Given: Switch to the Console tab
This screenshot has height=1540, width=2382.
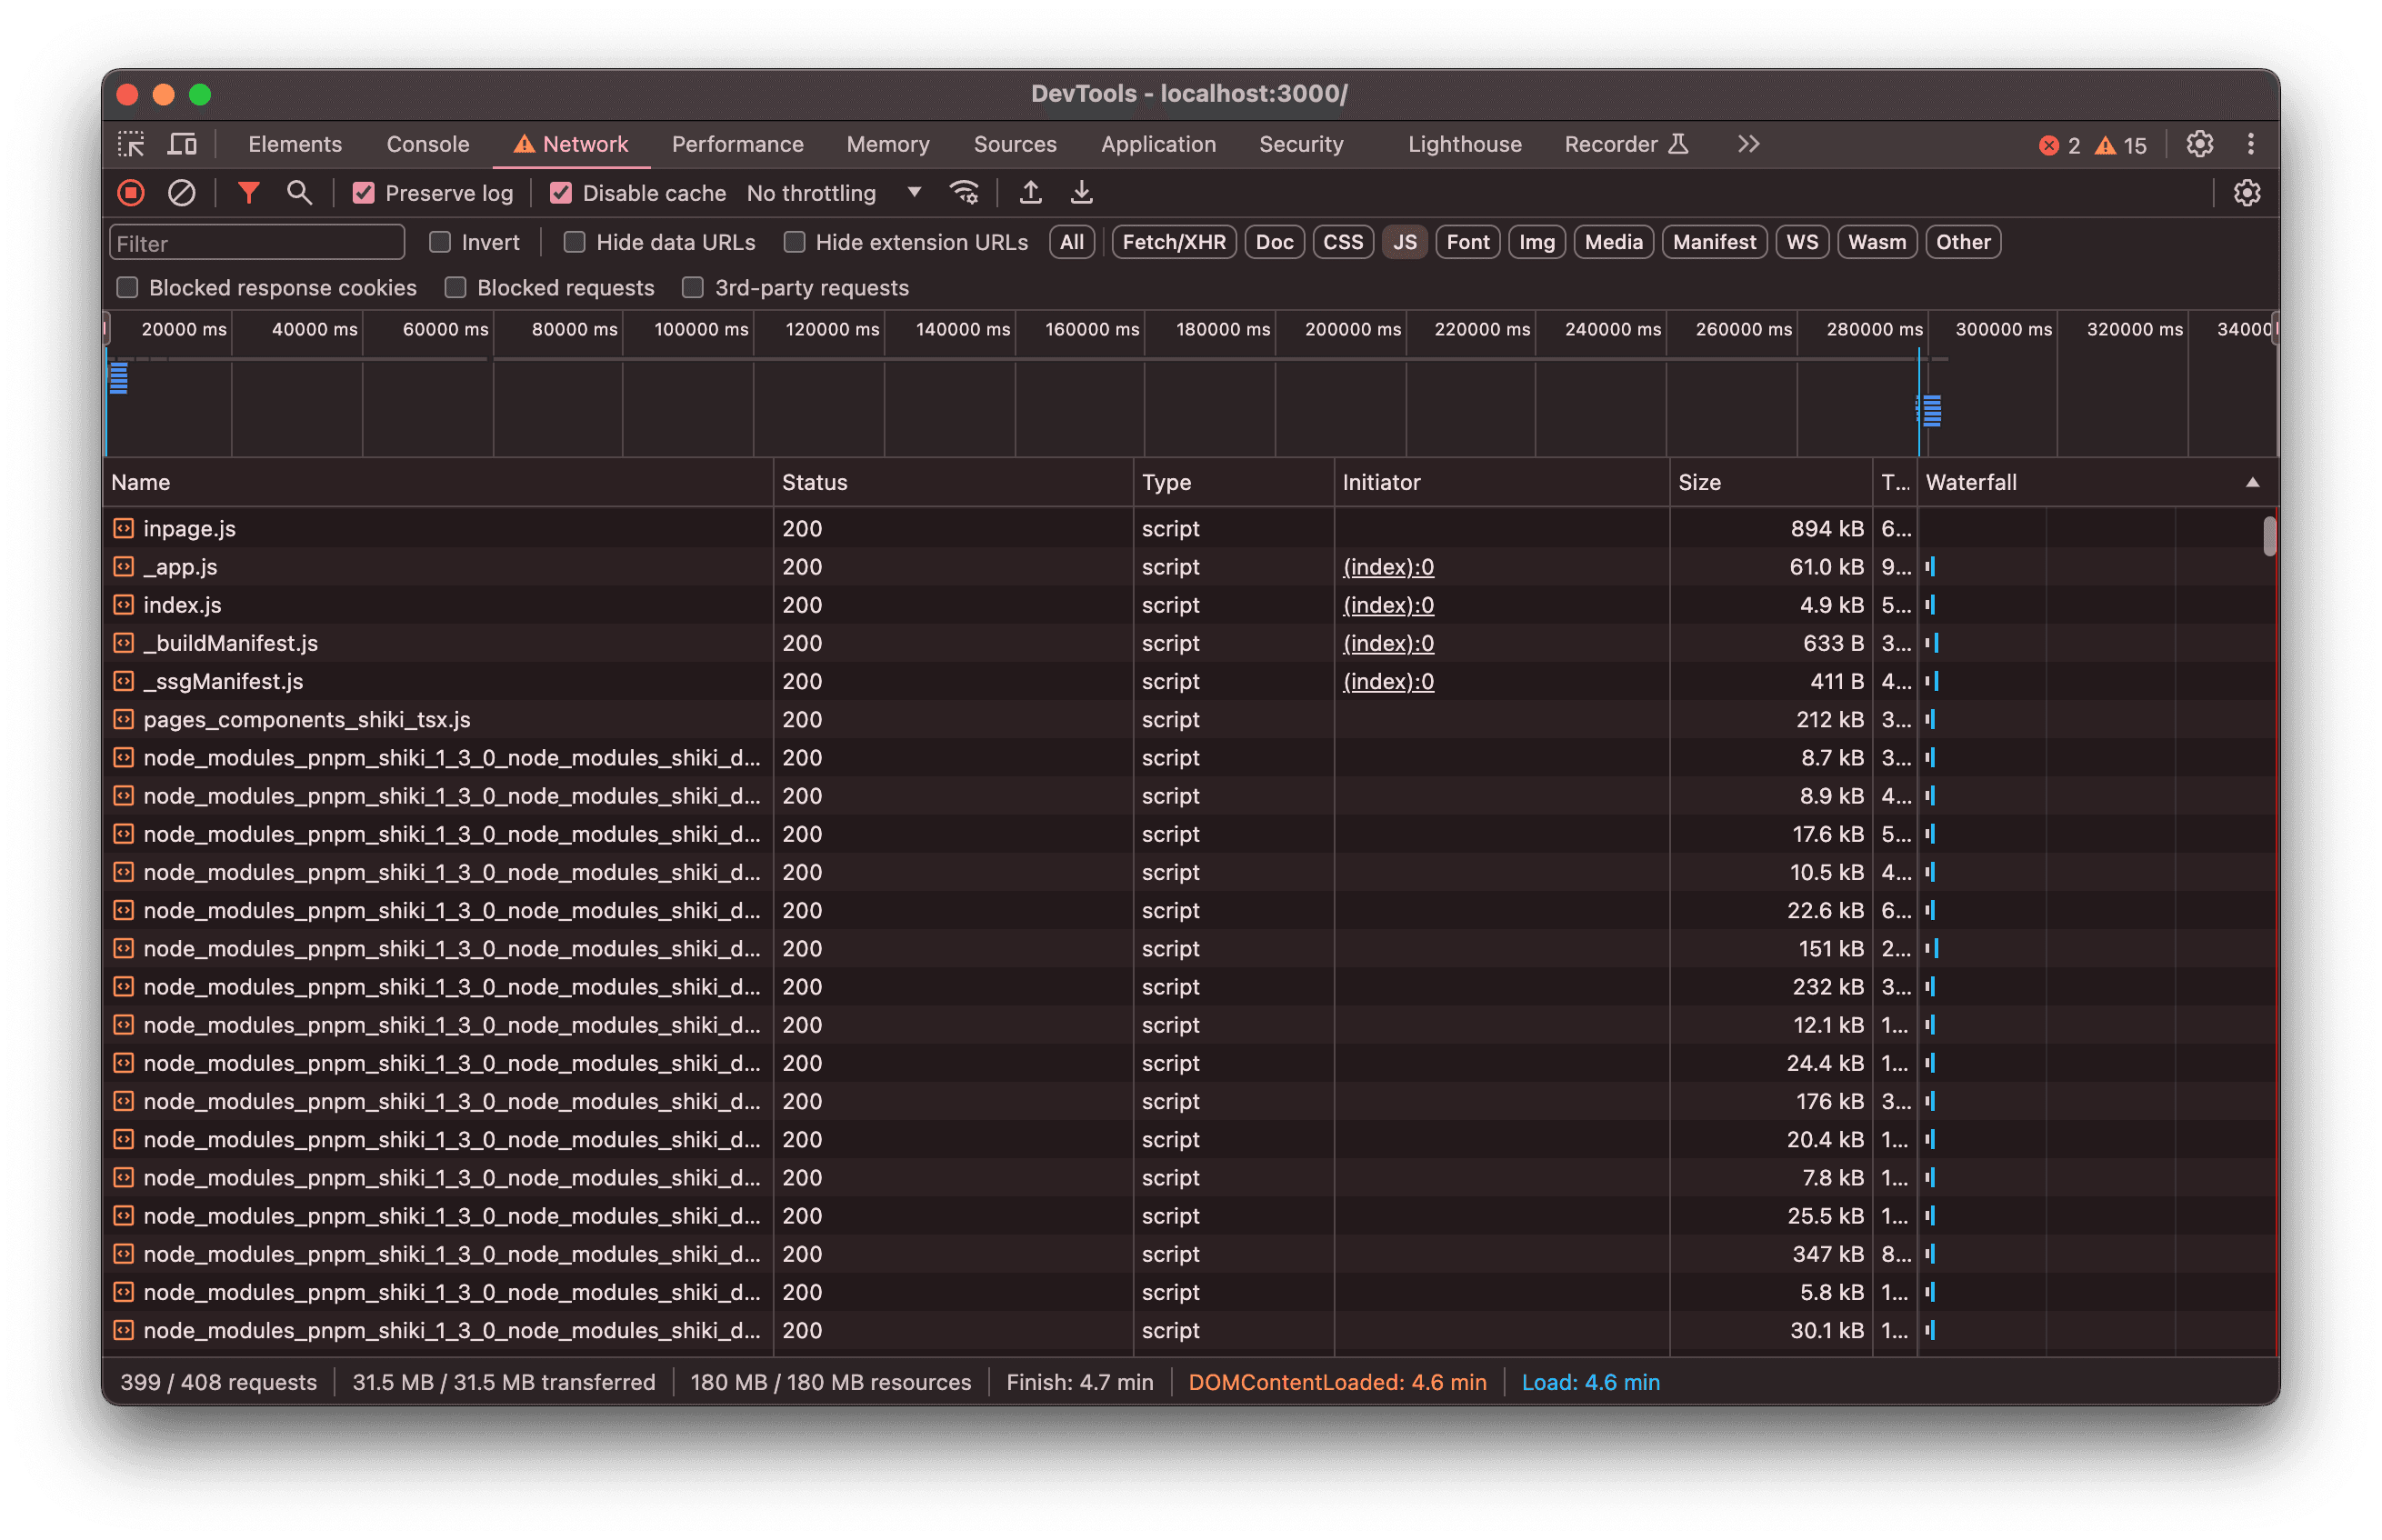Looking at the screenshot, I should (x=428, y=144).
